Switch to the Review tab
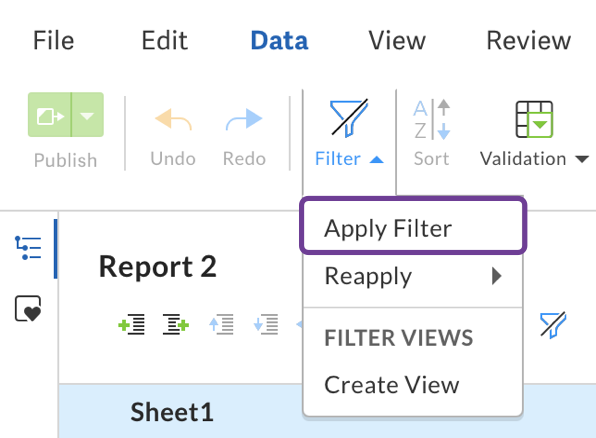This screenshot has height=438, width=596. pyautogui.click(x=529, y=40)
